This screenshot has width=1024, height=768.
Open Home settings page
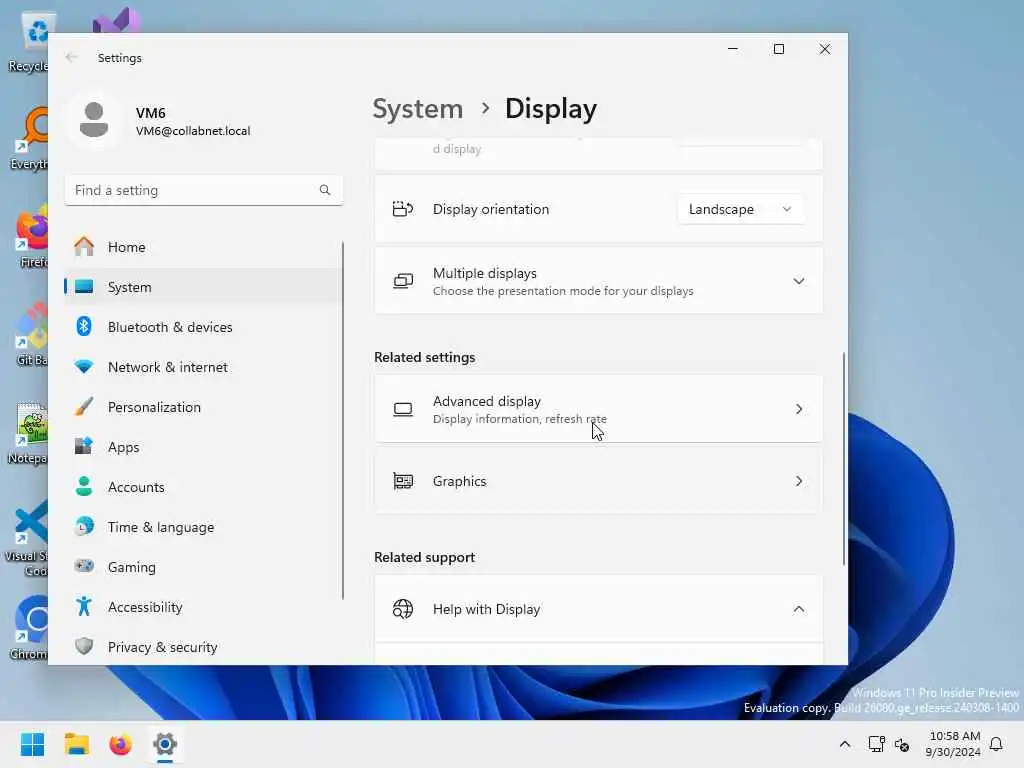[x=202, y=247]
